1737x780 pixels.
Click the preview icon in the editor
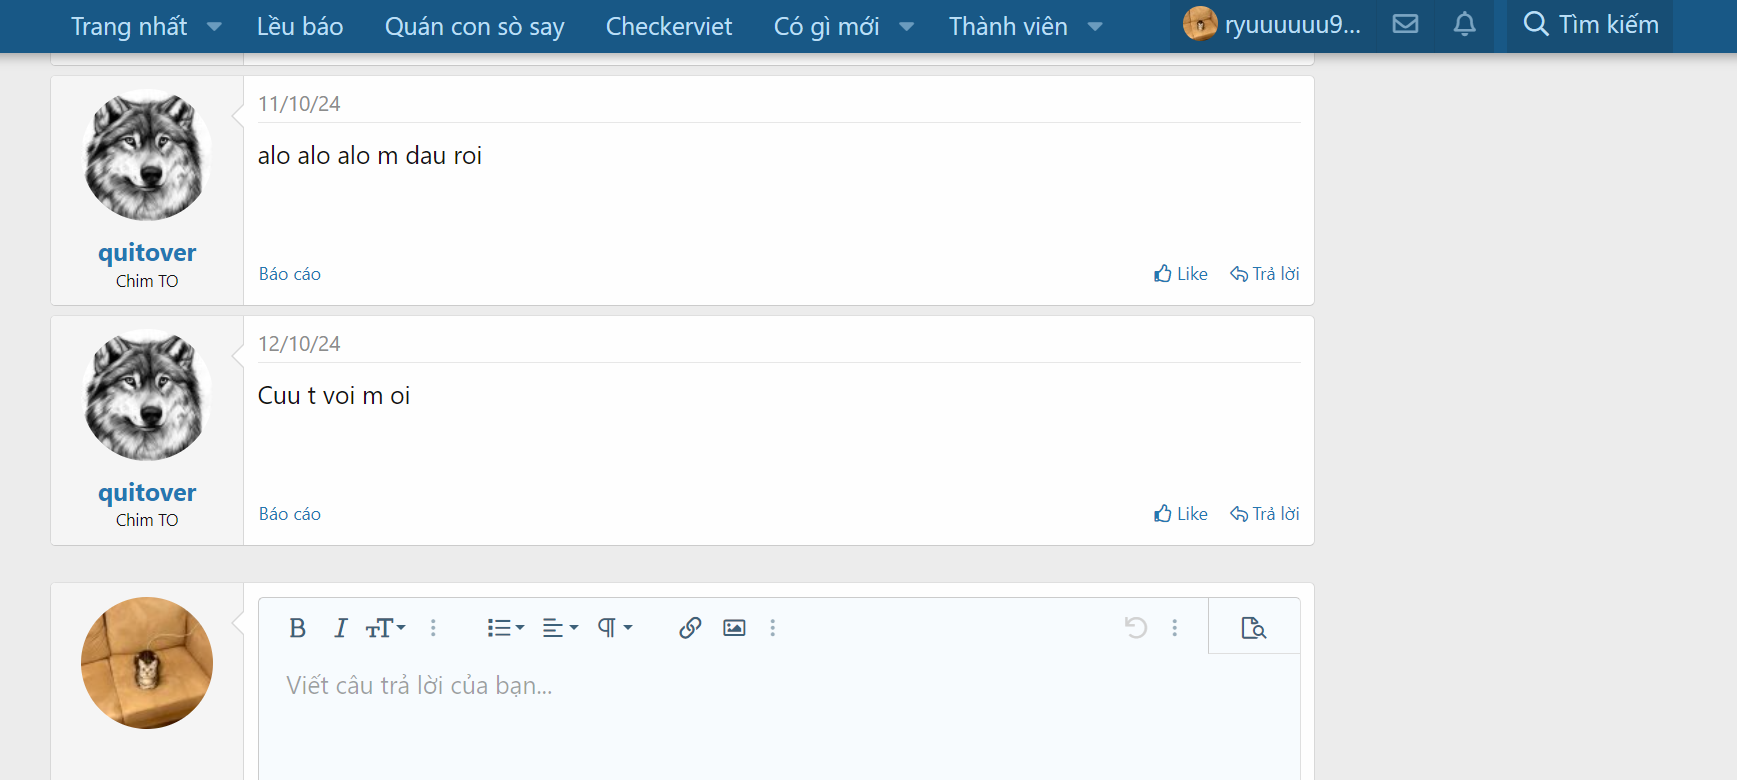tap(1253, 628)
